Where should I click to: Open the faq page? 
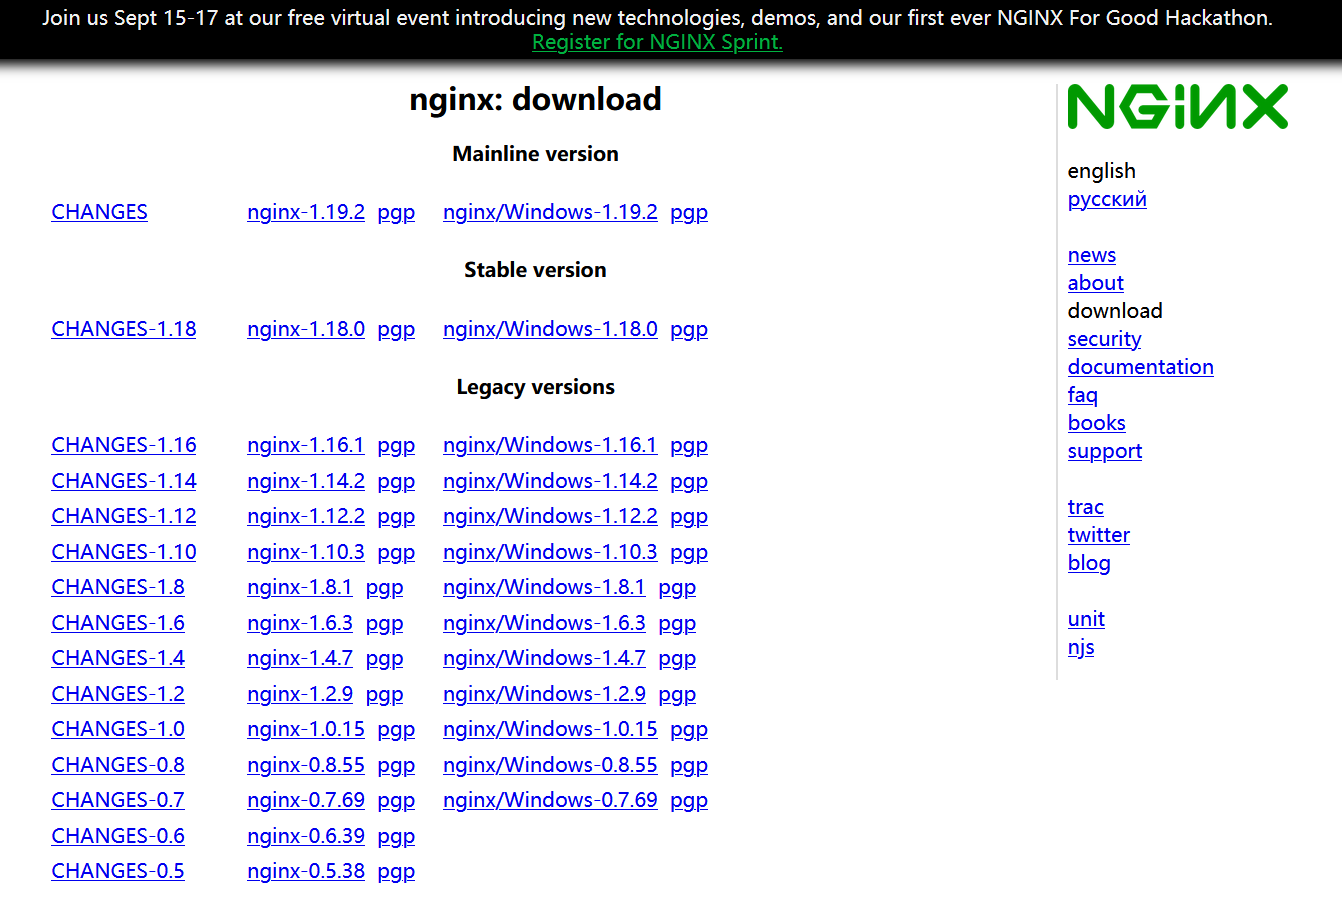click(x=1083, y=395)
